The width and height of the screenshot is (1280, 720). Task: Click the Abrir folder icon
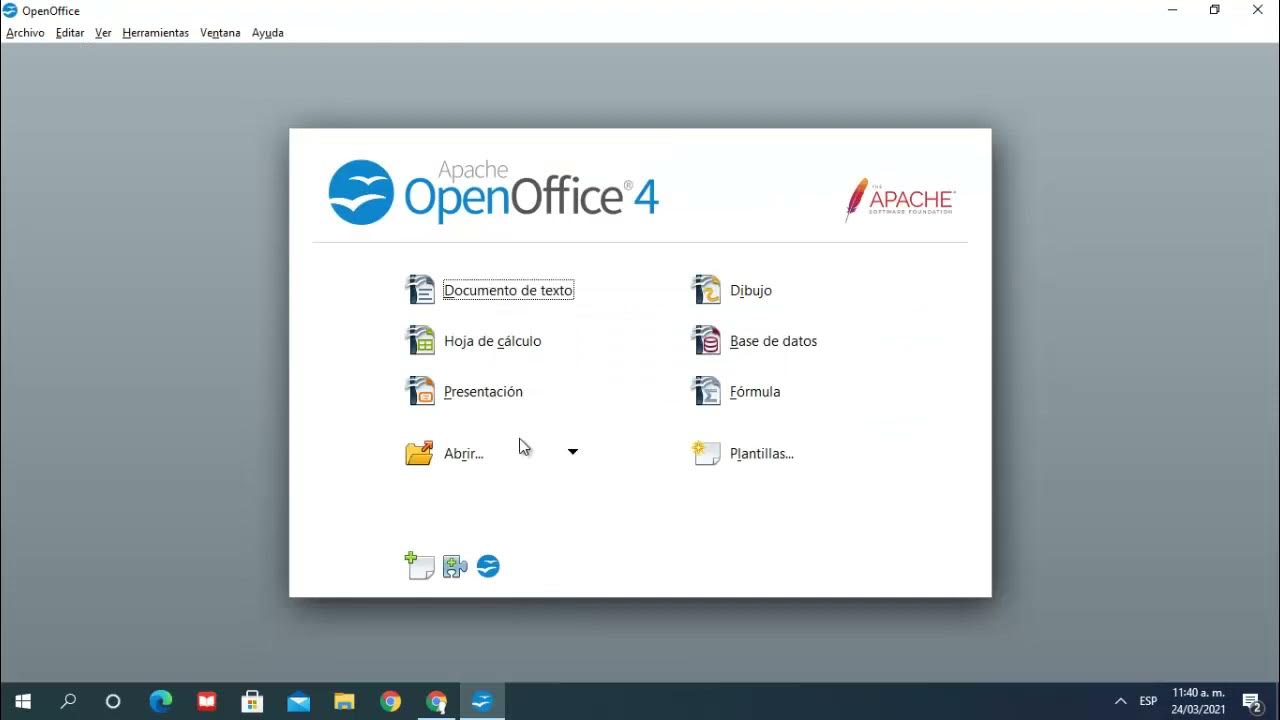[x=419, y=453]
